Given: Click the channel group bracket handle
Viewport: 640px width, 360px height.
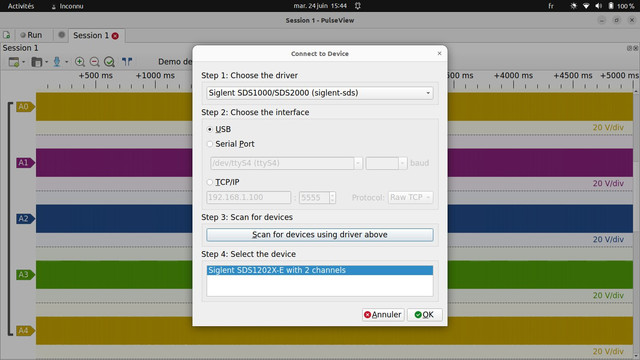Looking at the screenshot, I should pyautogui.click(x=10, y=219).
